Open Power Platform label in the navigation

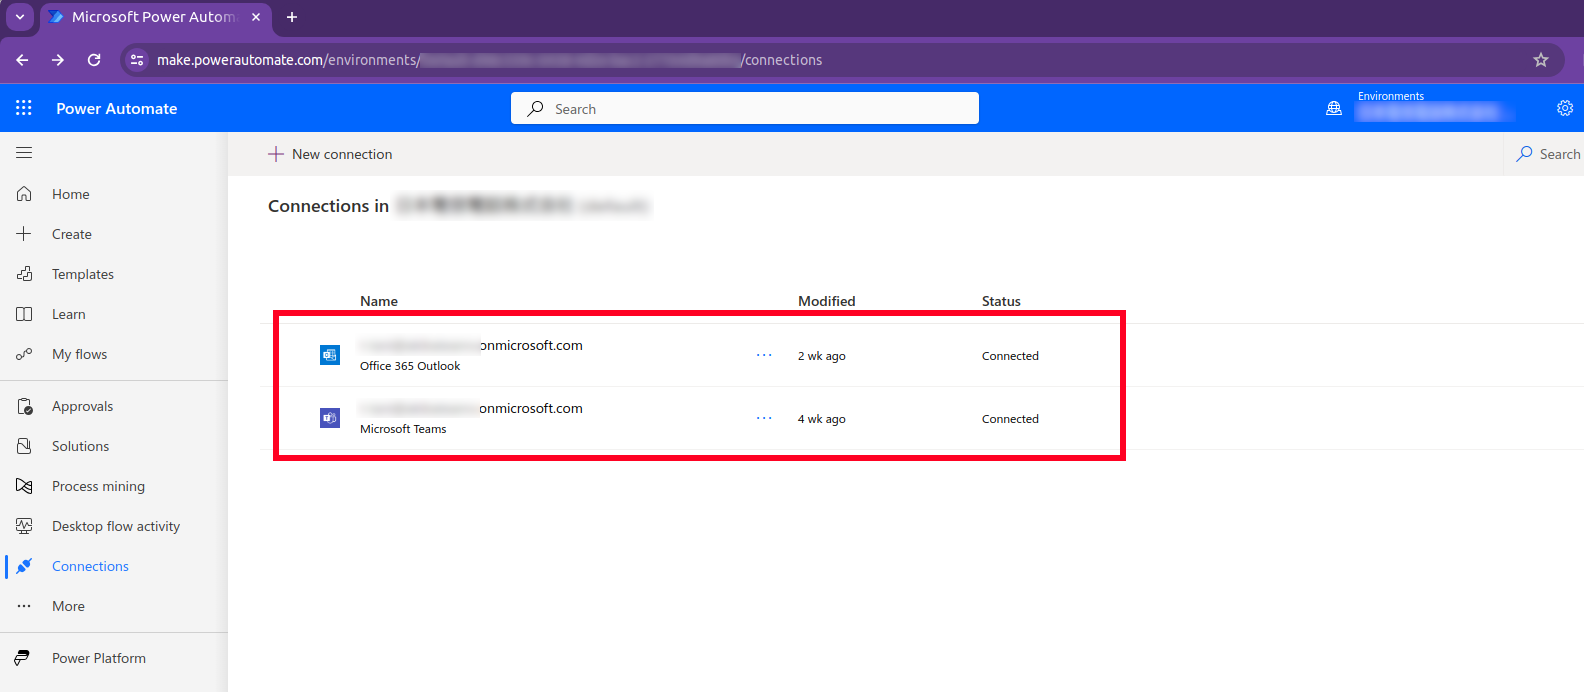click(x=99, y=658)
